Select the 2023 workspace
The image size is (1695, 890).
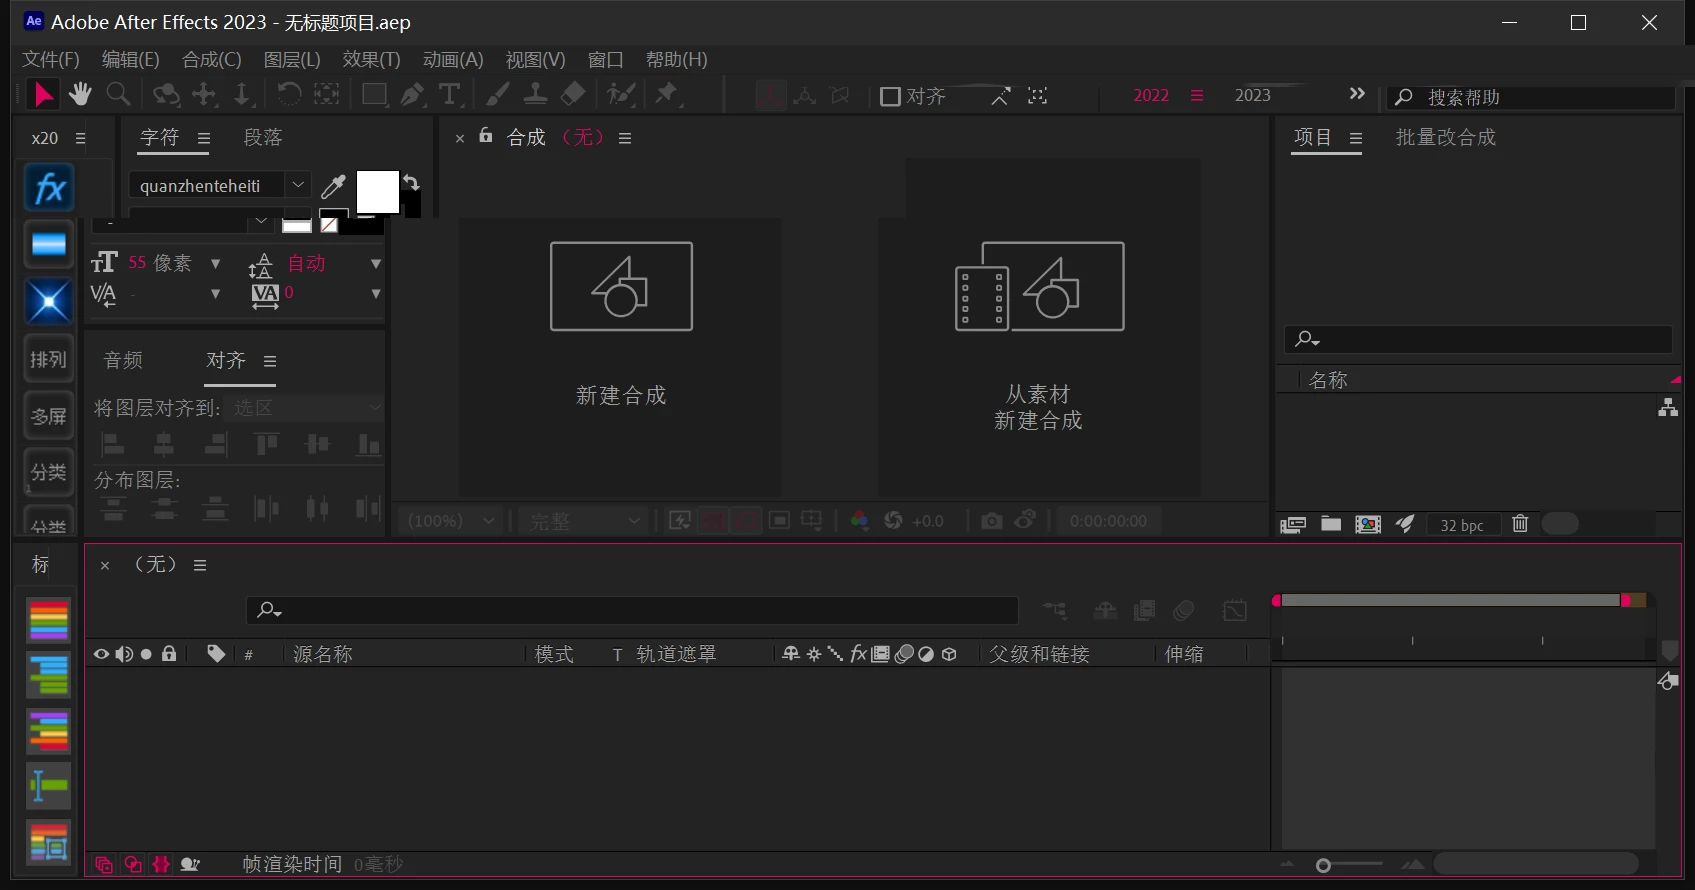[x=1252, y=95]
